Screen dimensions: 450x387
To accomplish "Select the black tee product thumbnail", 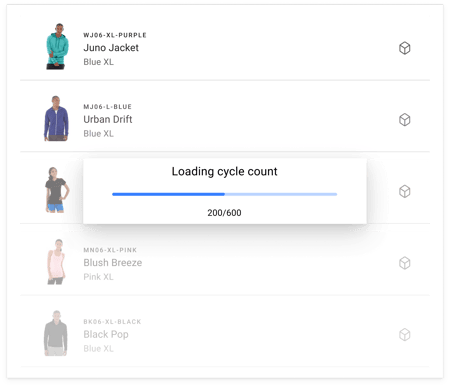I will (x=57, y=190).
